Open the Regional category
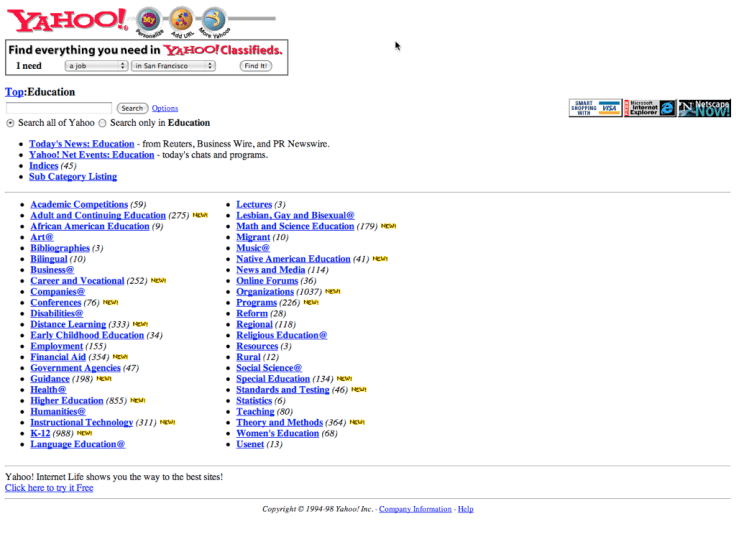This screenshot has width=736, height=552. (254, 324)
